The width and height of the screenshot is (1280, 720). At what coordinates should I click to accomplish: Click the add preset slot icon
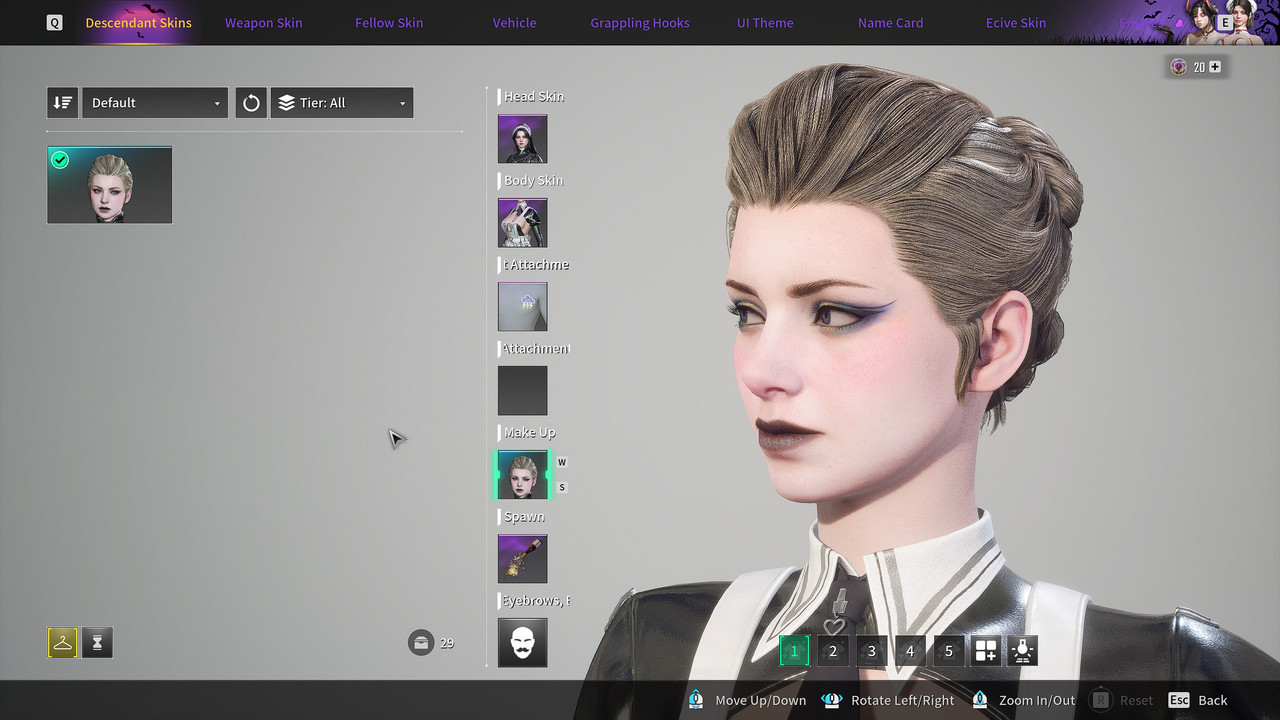[x=986, y=651]
